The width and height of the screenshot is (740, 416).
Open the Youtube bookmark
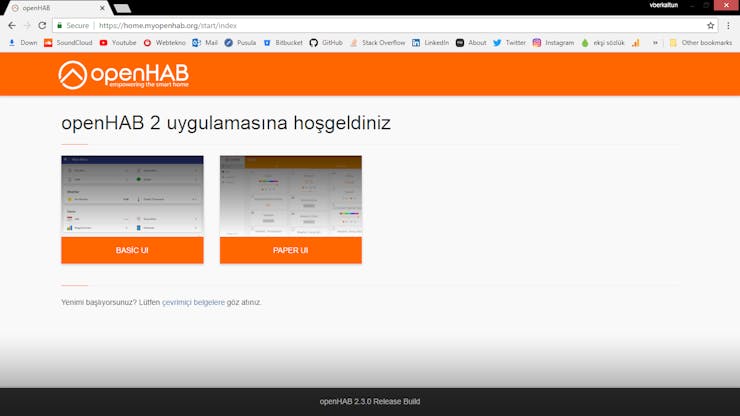(x=118, y=42)
